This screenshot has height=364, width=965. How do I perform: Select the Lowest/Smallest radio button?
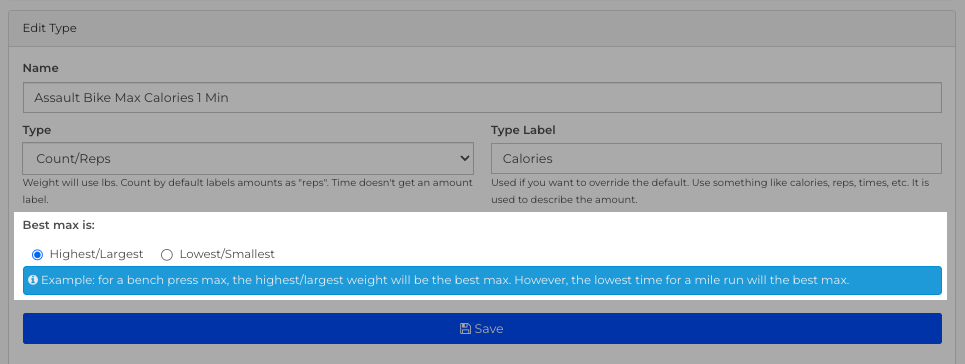167,254
